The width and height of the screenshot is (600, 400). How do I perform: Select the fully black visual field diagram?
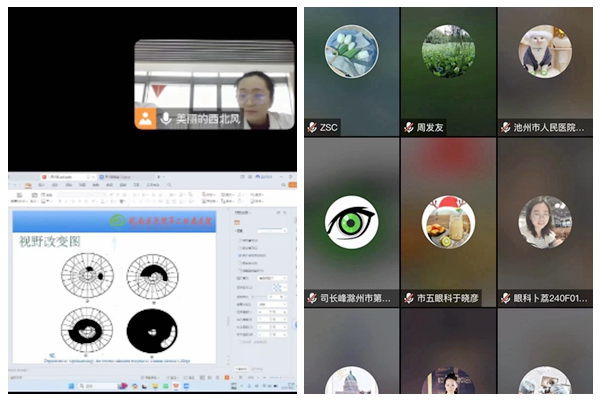point(152,331)
